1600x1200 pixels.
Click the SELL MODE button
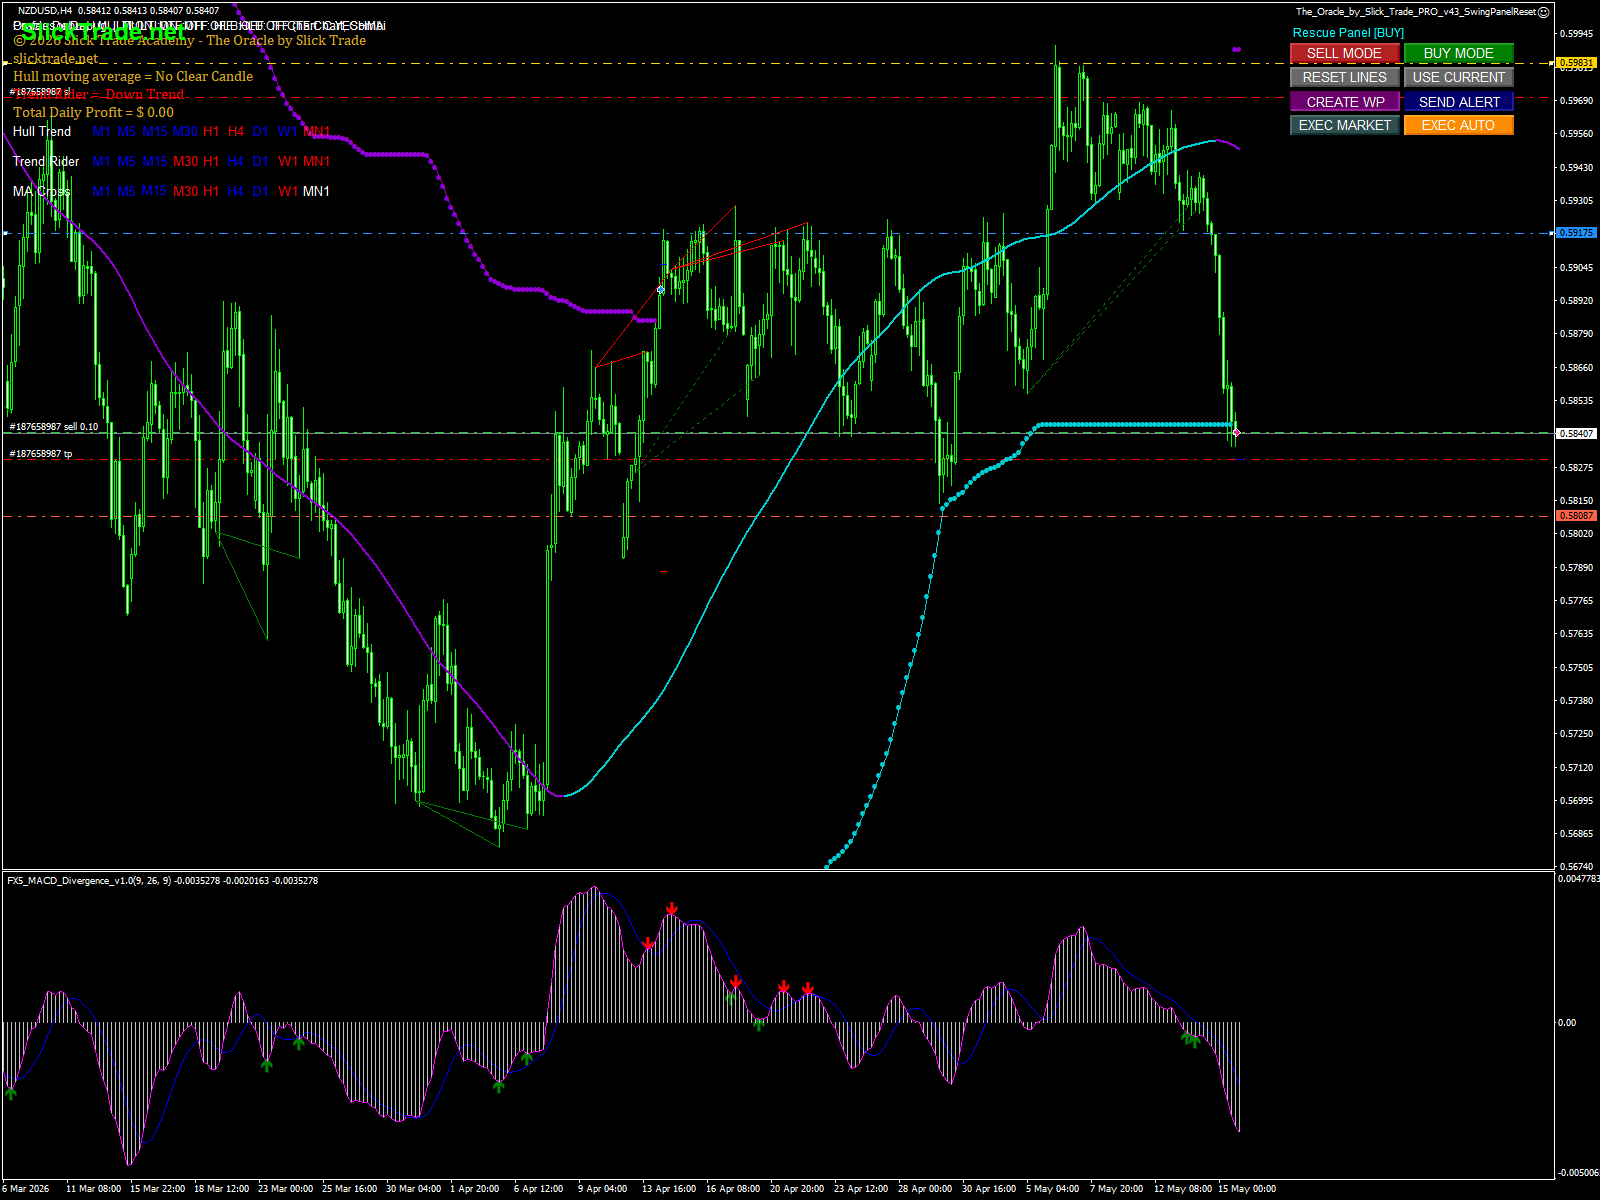tap(1344, 53)
